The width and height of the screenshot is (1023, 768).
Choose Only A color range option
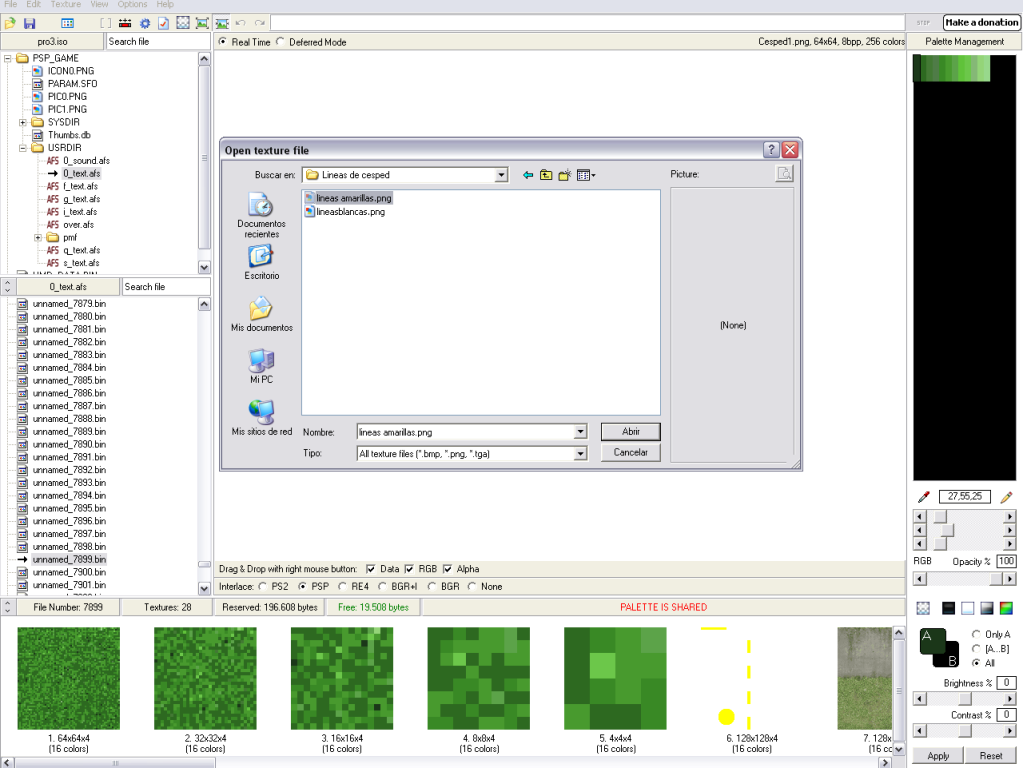coord(977,634)
